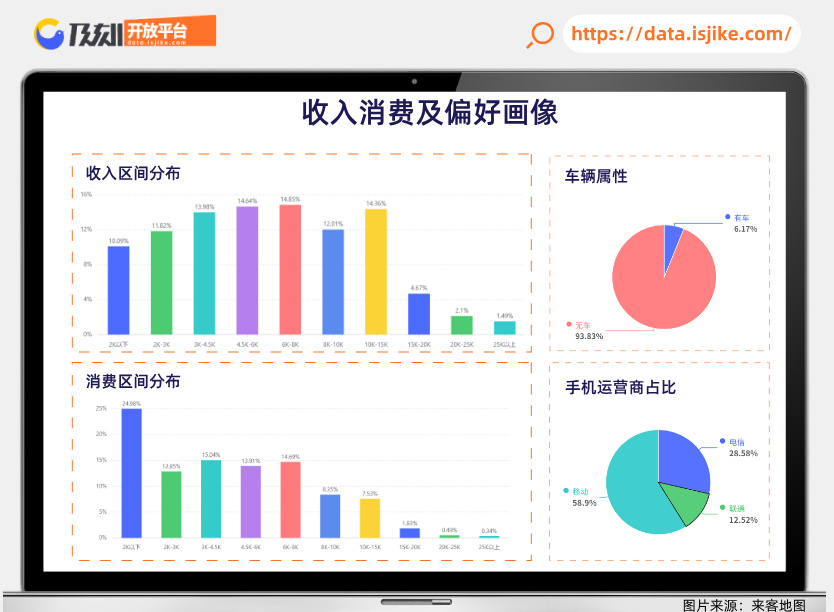Click the 无车 pink legend dot
This screenshot has height=612, width=834.
[x=569, y=324]
